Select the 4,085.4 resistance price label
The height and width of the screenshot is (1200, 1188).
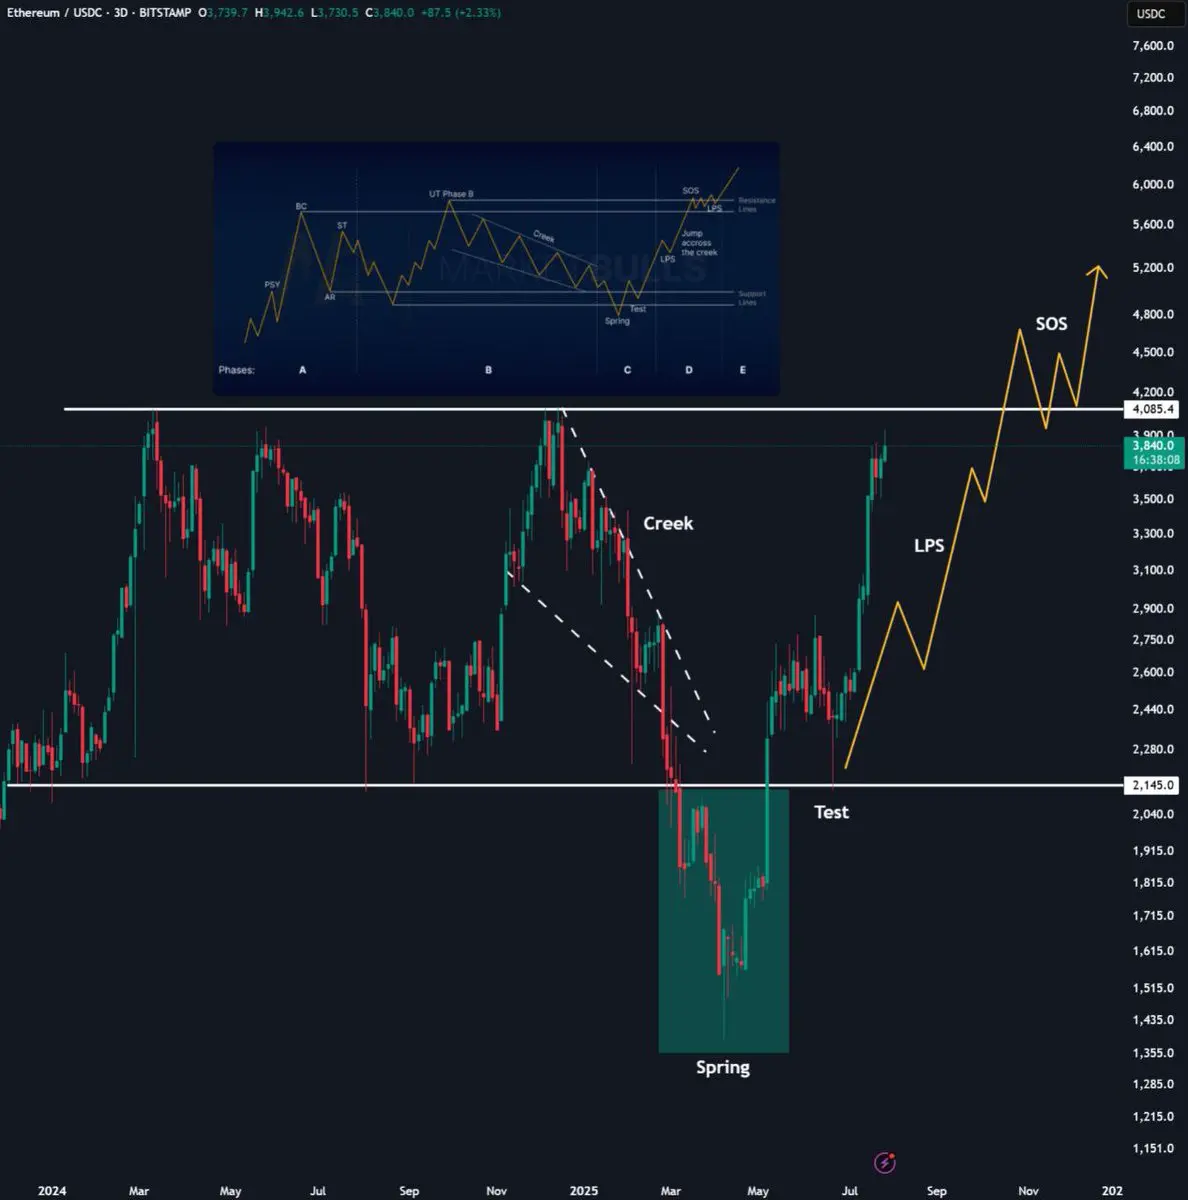[1153, 409]
